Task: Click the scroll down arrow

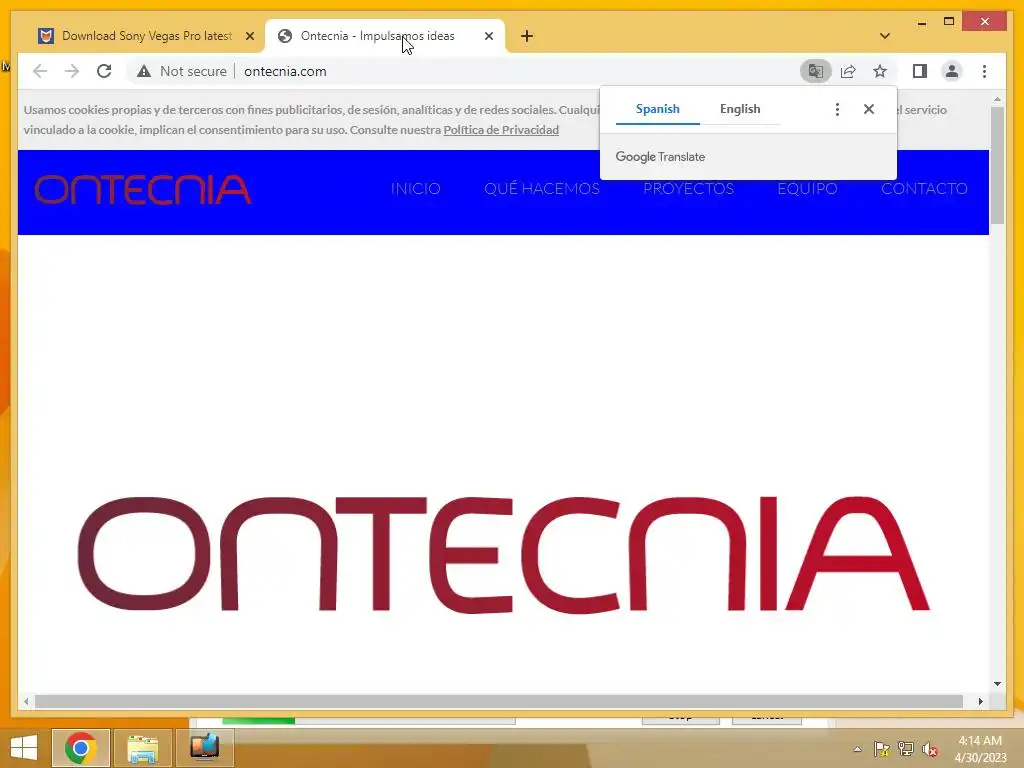Action: click(997, 684)
